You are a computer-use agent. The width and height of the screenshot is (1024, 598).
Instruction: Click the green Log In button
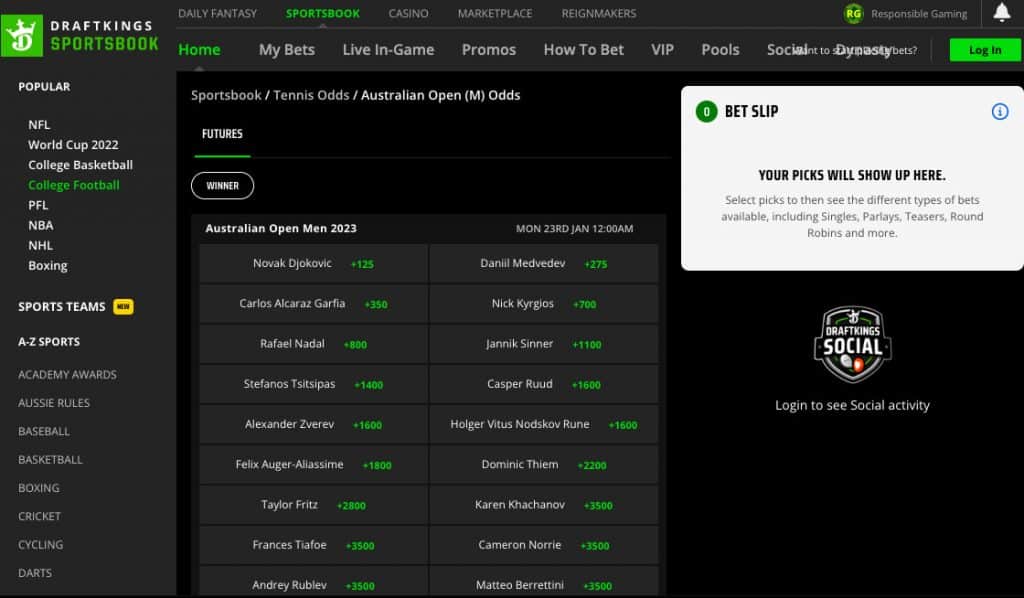click(985, 50)
